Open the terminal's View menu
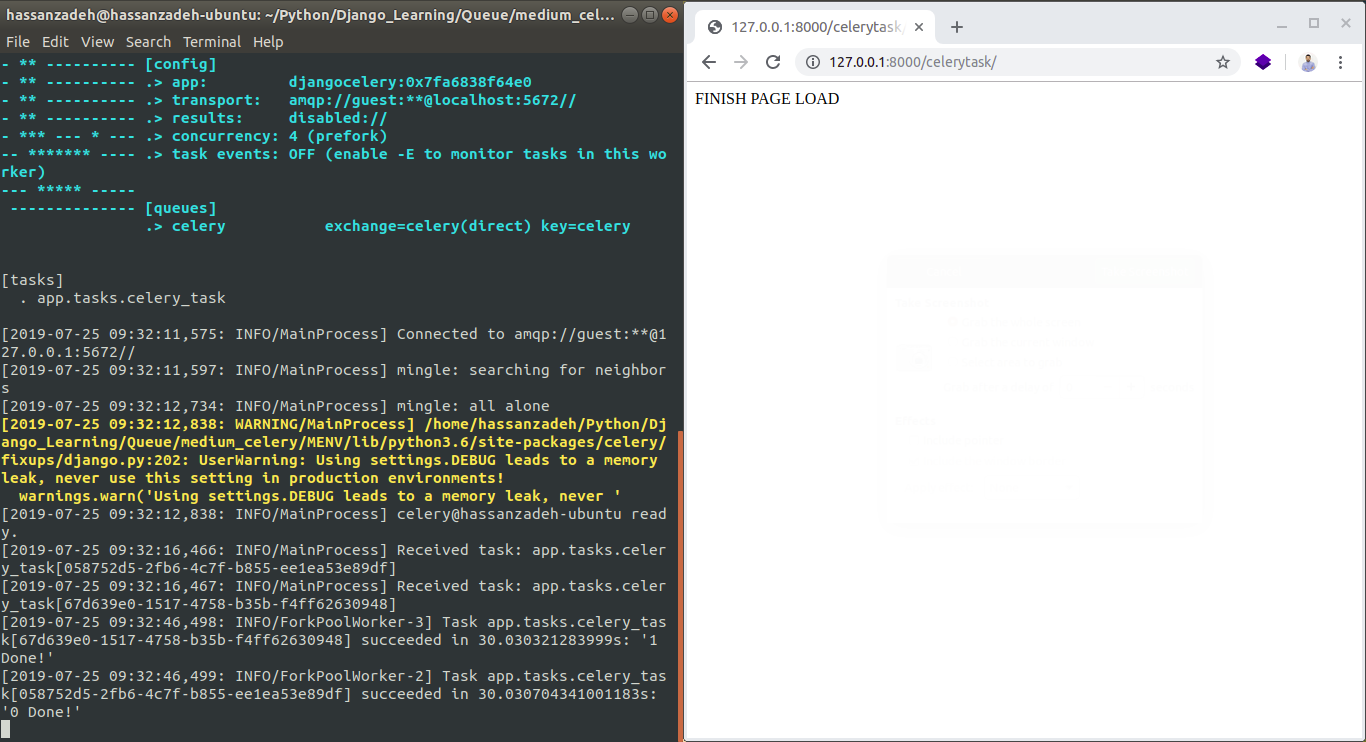1366x742 pixels. pos(97,41)
